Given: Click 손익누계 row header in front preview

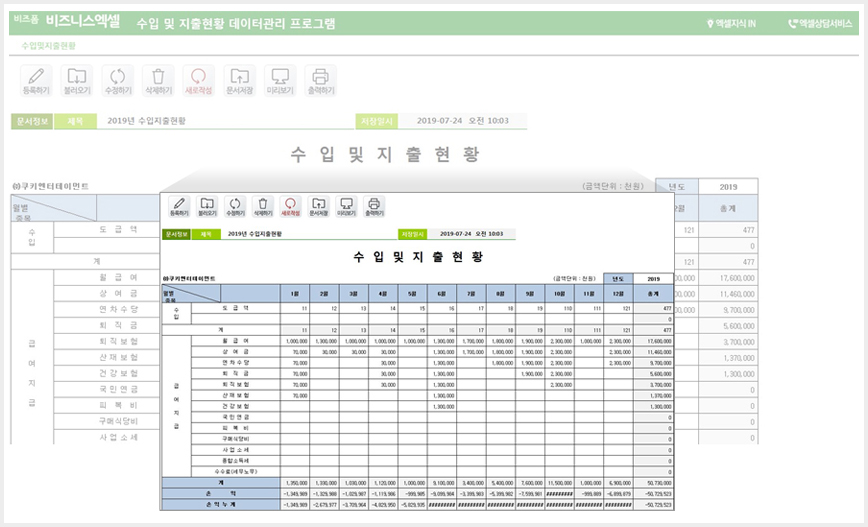Looking at the screenshot, I should coord(221,504).
